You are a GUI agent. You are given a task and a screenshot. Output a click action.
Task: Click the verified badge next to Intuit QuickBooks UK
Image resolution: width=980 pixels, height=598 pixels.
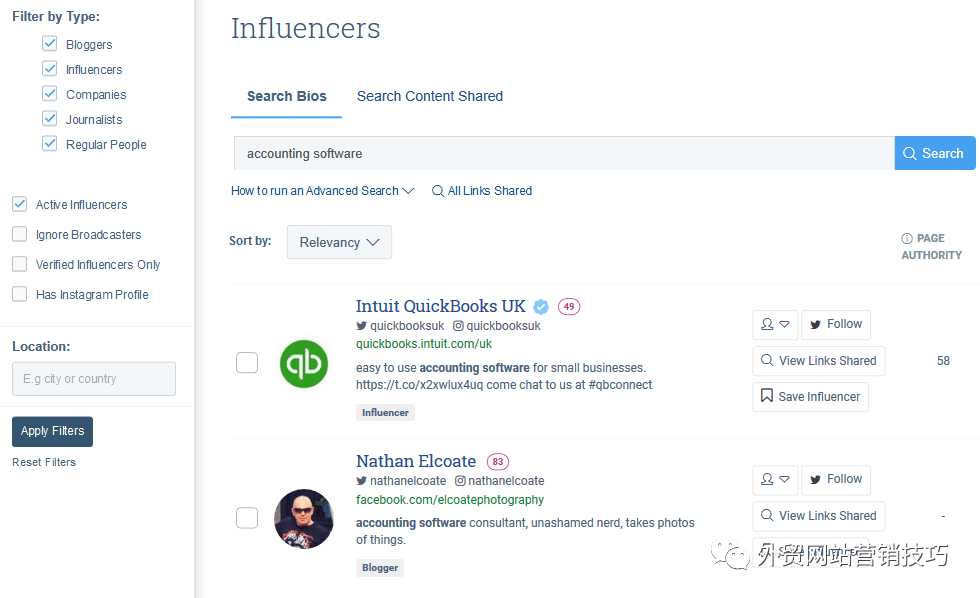coord(541,307)
